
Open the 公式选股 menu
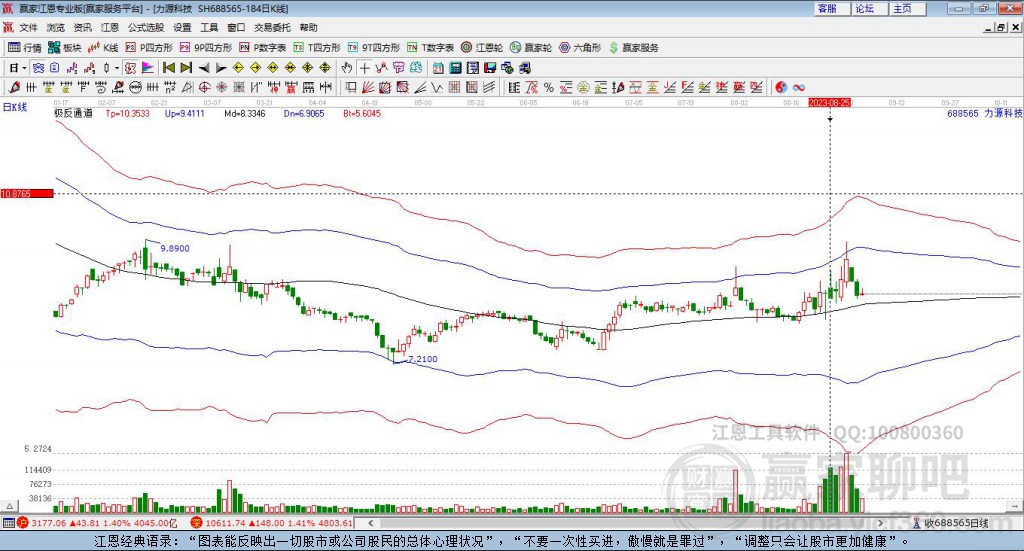(146, 27)
